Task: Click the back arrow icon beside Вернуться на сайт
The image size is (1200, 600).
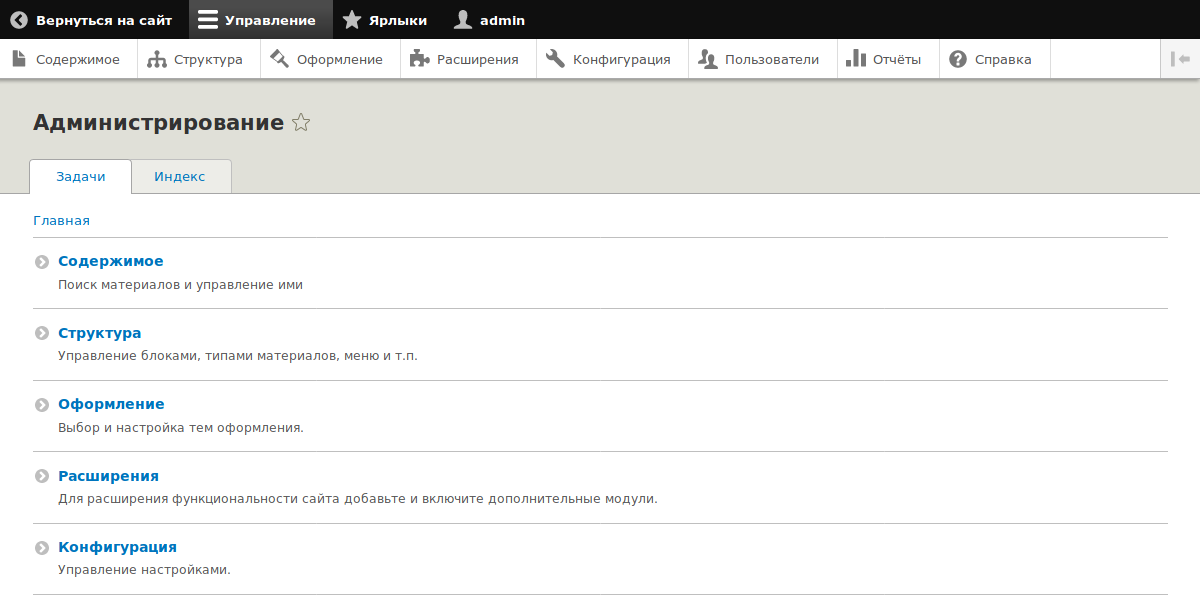Action: (19, 20)
